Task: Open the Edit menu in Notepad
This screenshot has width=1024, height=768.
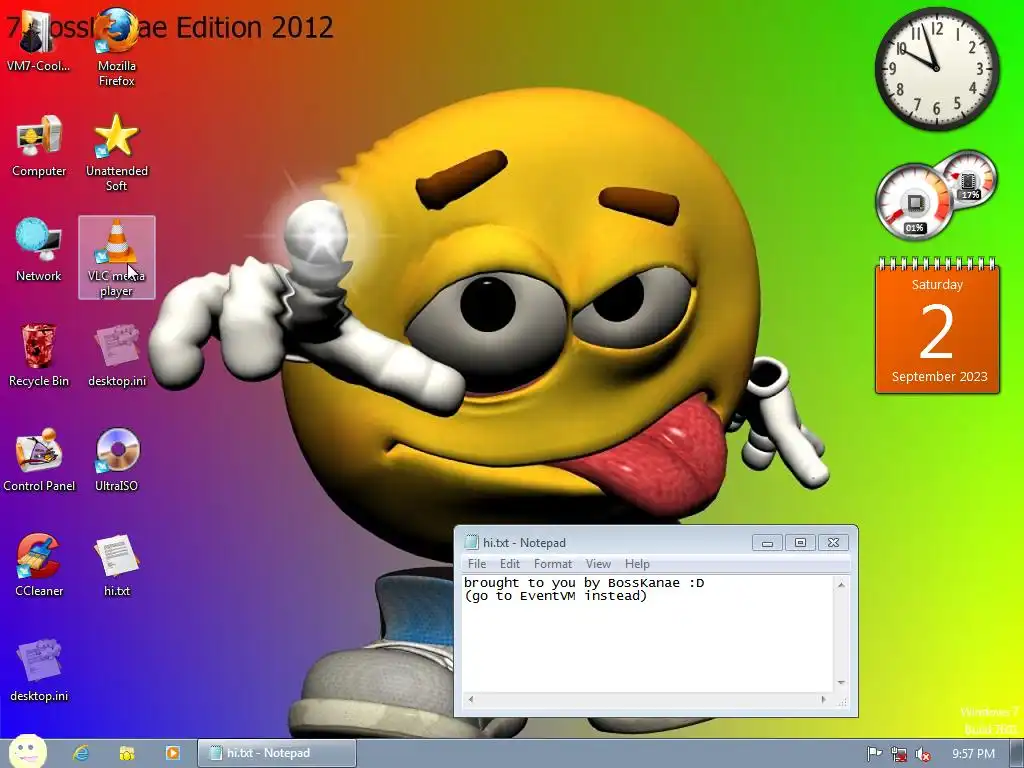Action: pos(509,564)
